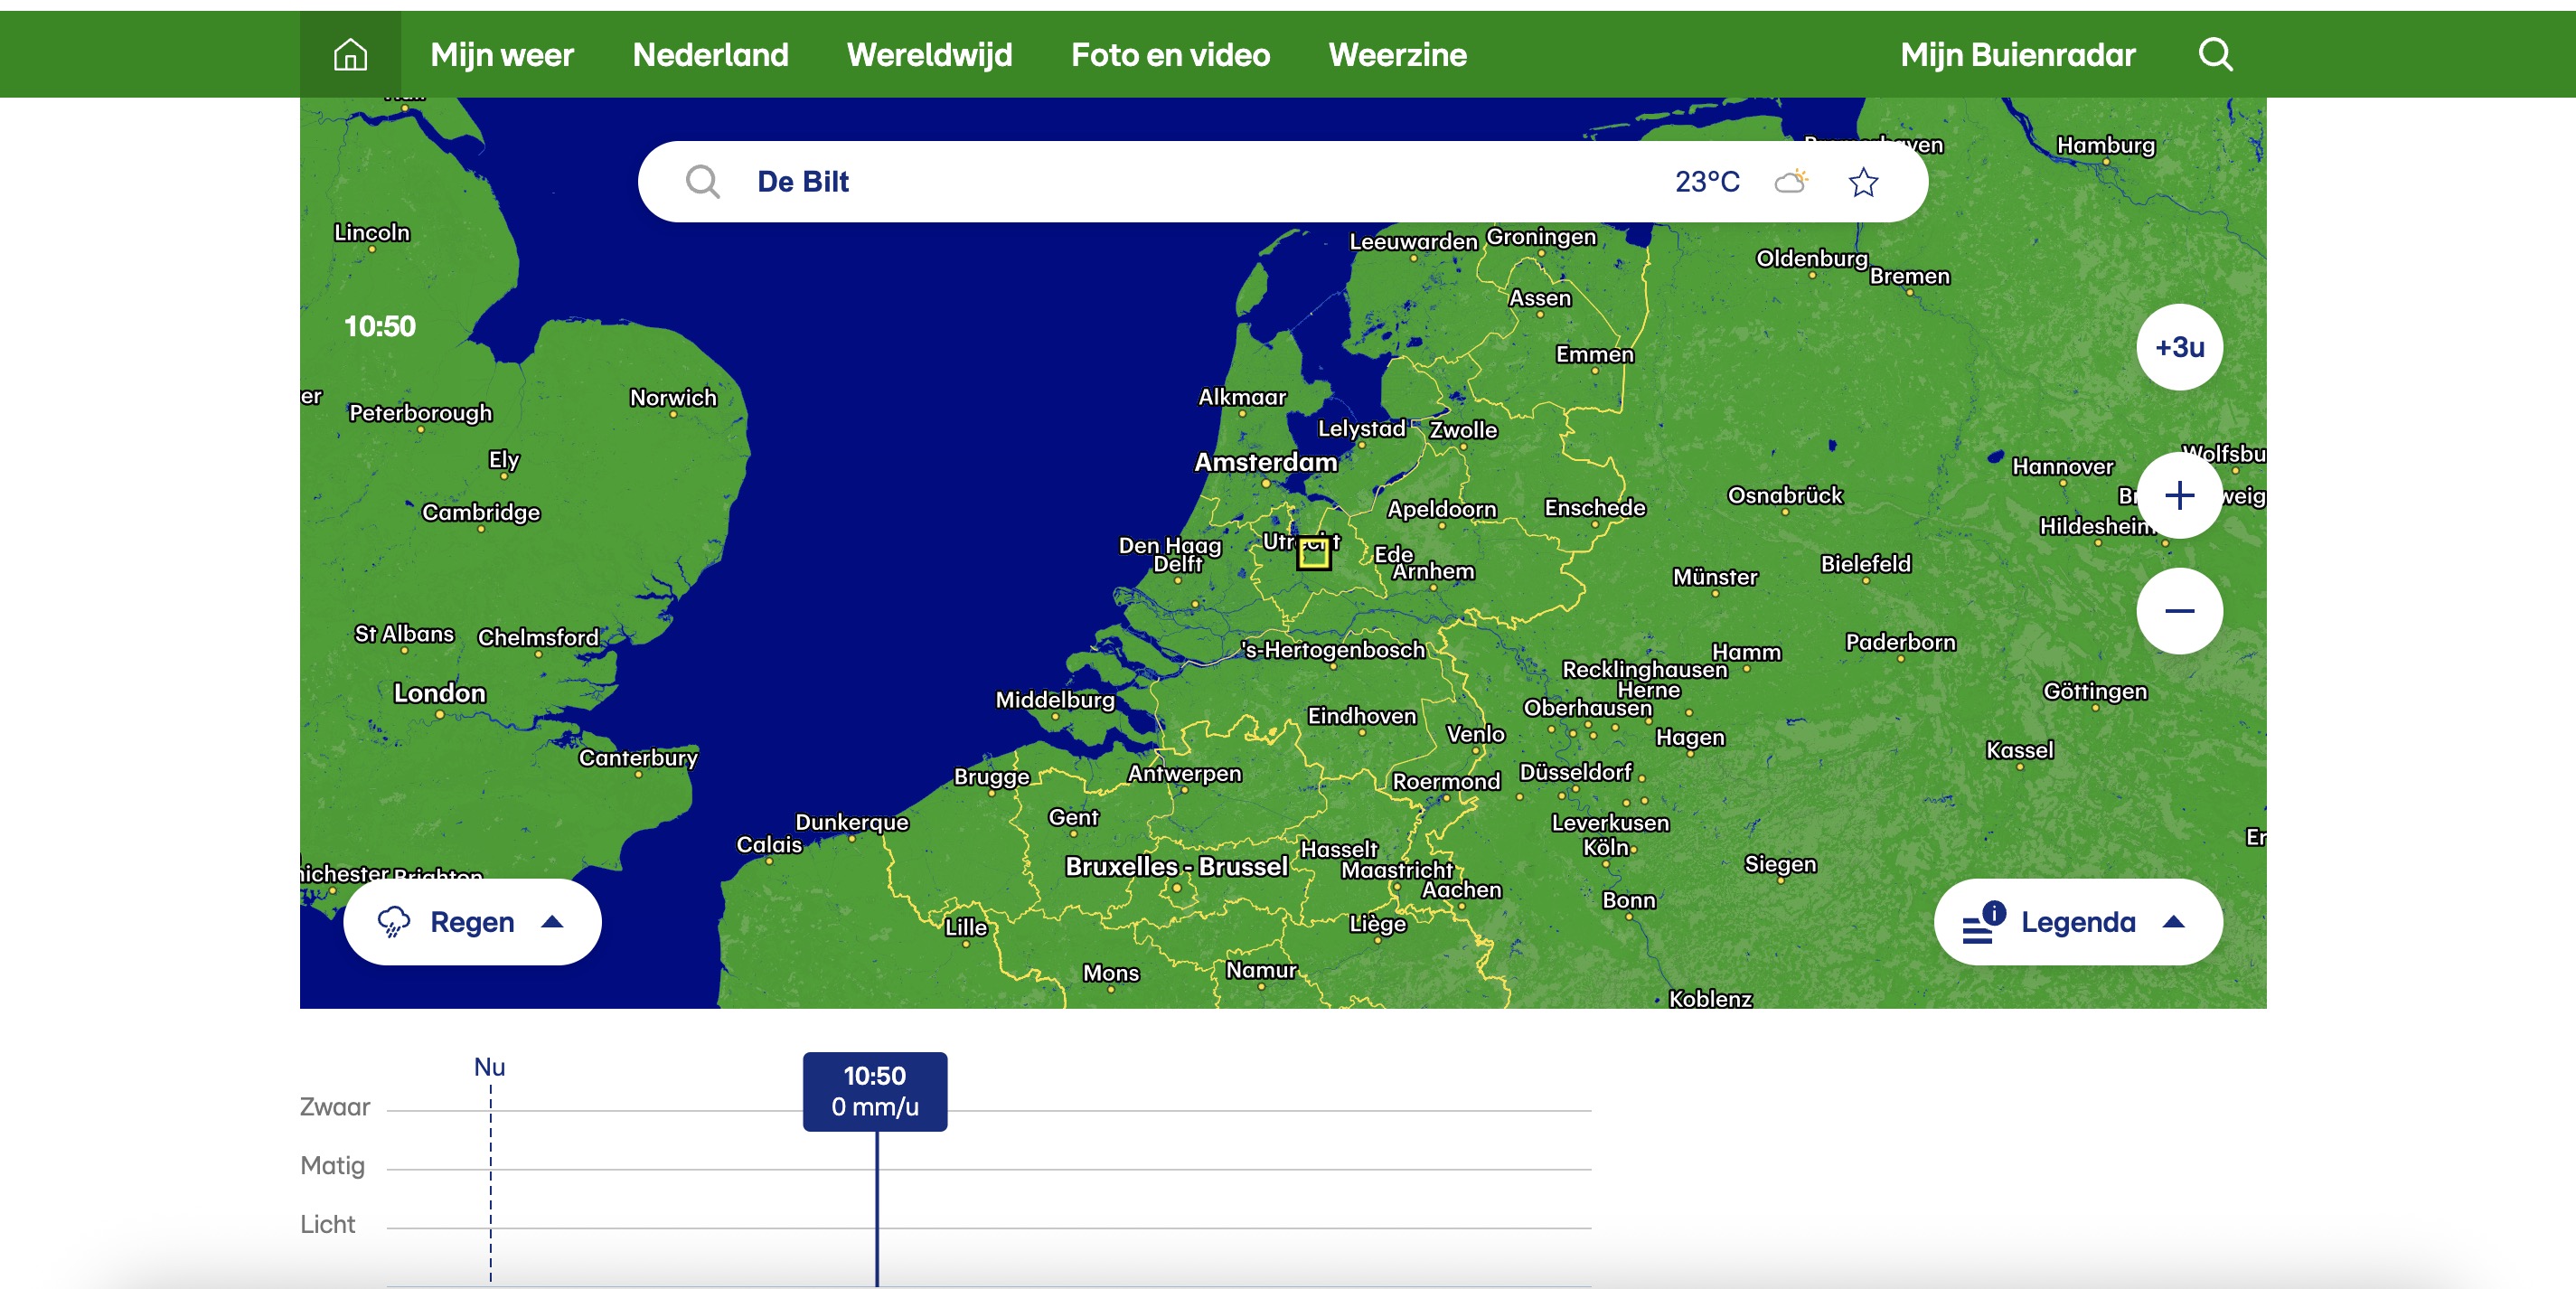Click the magnifier icon in the location bar
This screenshot has height=1289, width=2576.
point(702,182)
